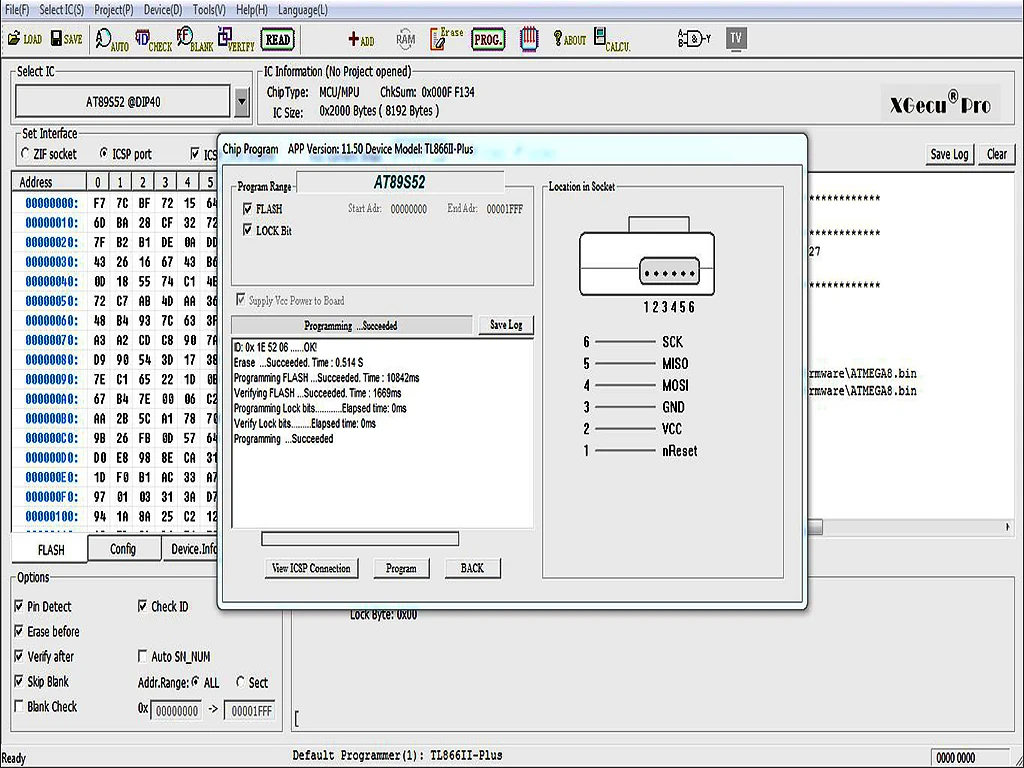Click the horizontal log scrollbar thumb

click(815, 526)
